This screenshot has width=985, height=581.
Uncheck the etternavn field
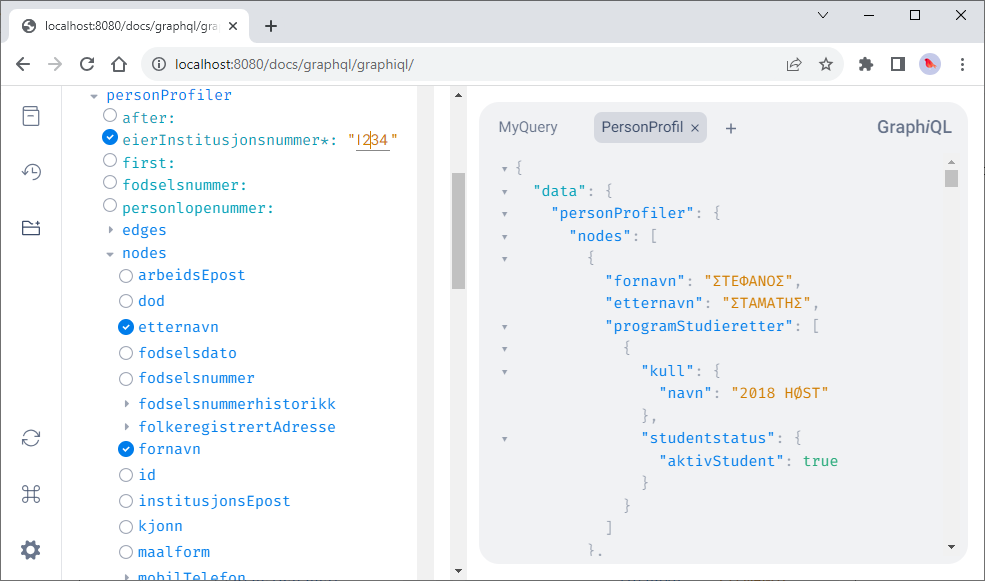126,327
